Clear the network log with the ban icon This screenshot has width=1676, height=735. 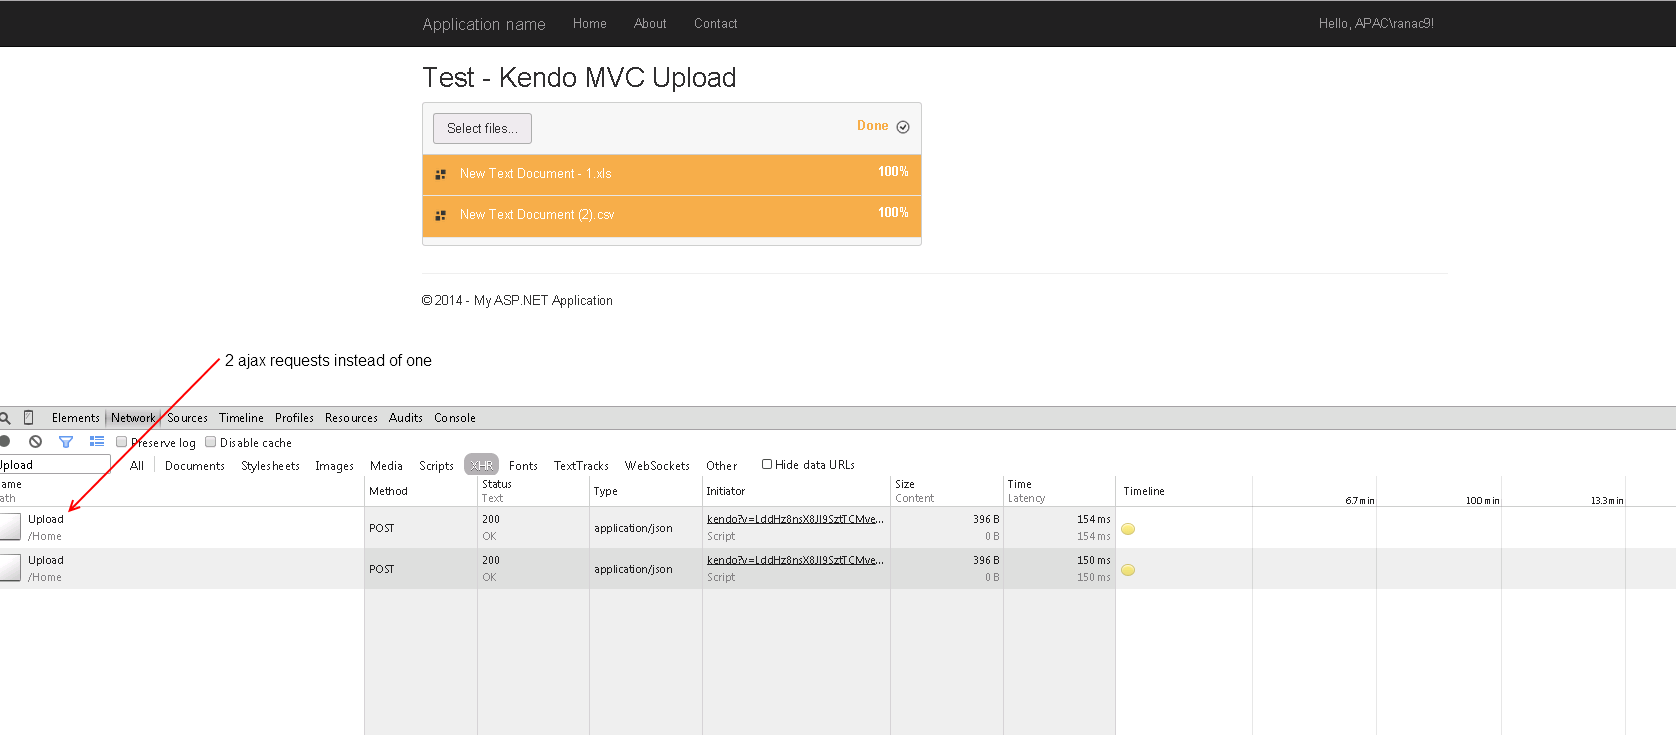[36, 441]
